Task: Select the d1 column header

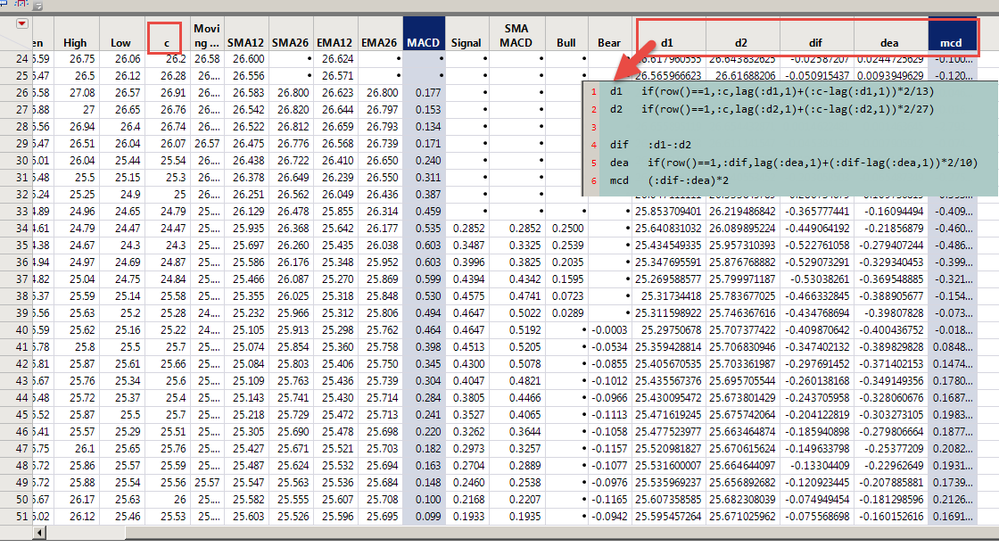Action: 667,43
